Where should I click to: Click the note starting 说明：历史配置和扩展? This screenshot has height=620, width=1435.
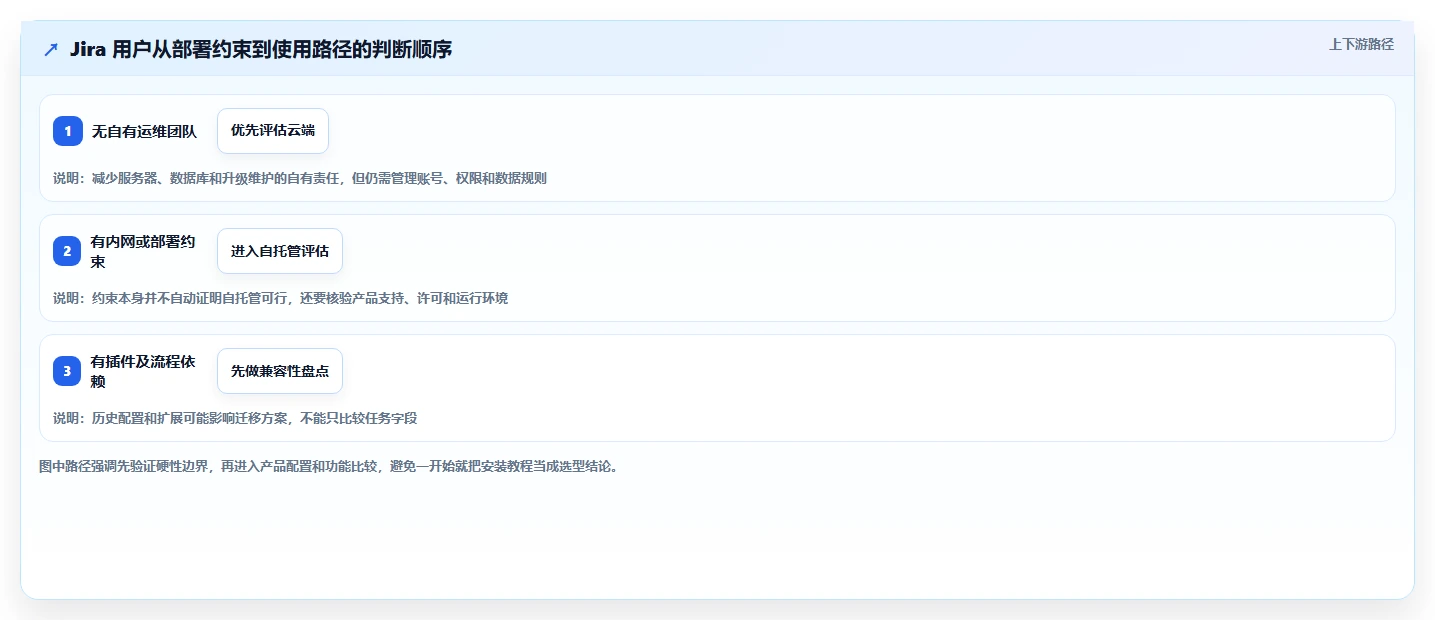pos(235,418)
